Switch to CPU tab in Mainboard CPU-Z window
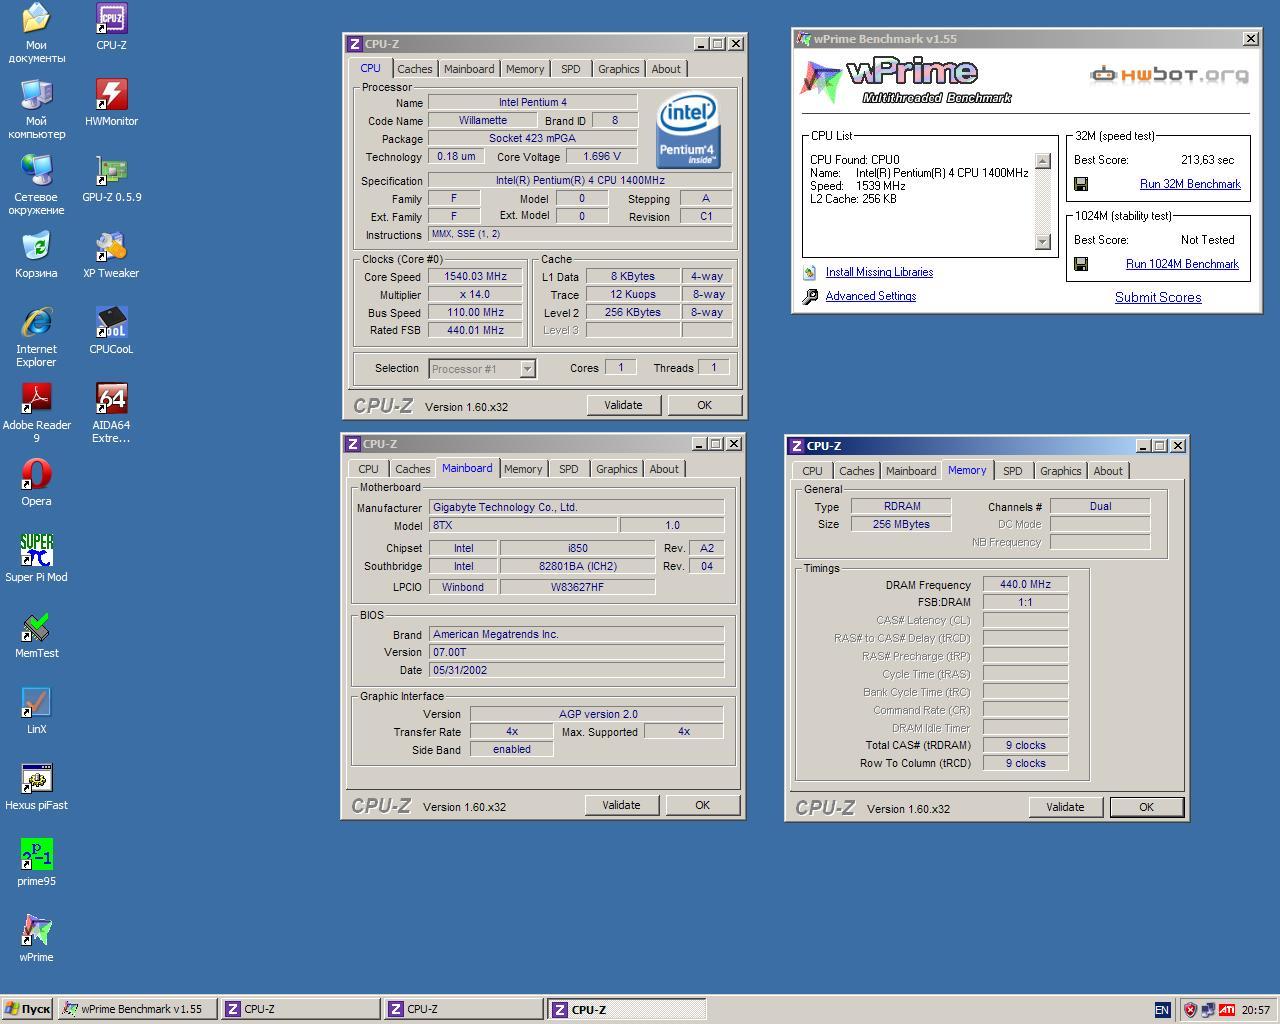Screen dimensions: 1280x1024 click(x=368, y=469)
